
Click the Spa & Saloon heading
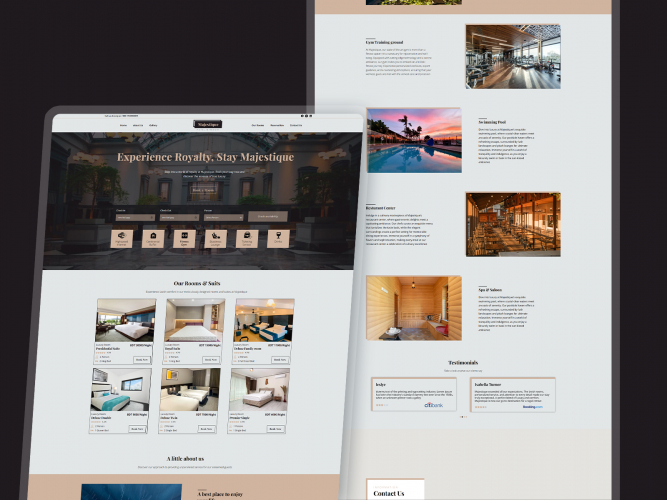pos(490,290)
